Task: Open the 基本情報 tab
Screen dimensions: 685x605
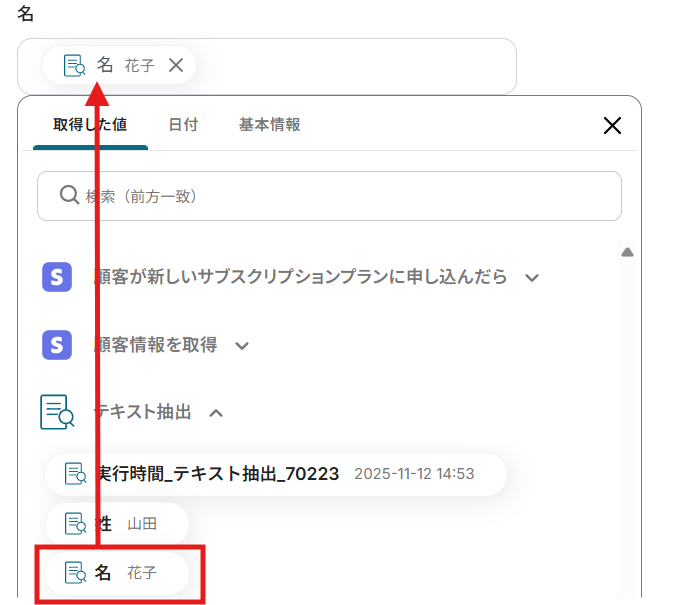Action: 270,124
